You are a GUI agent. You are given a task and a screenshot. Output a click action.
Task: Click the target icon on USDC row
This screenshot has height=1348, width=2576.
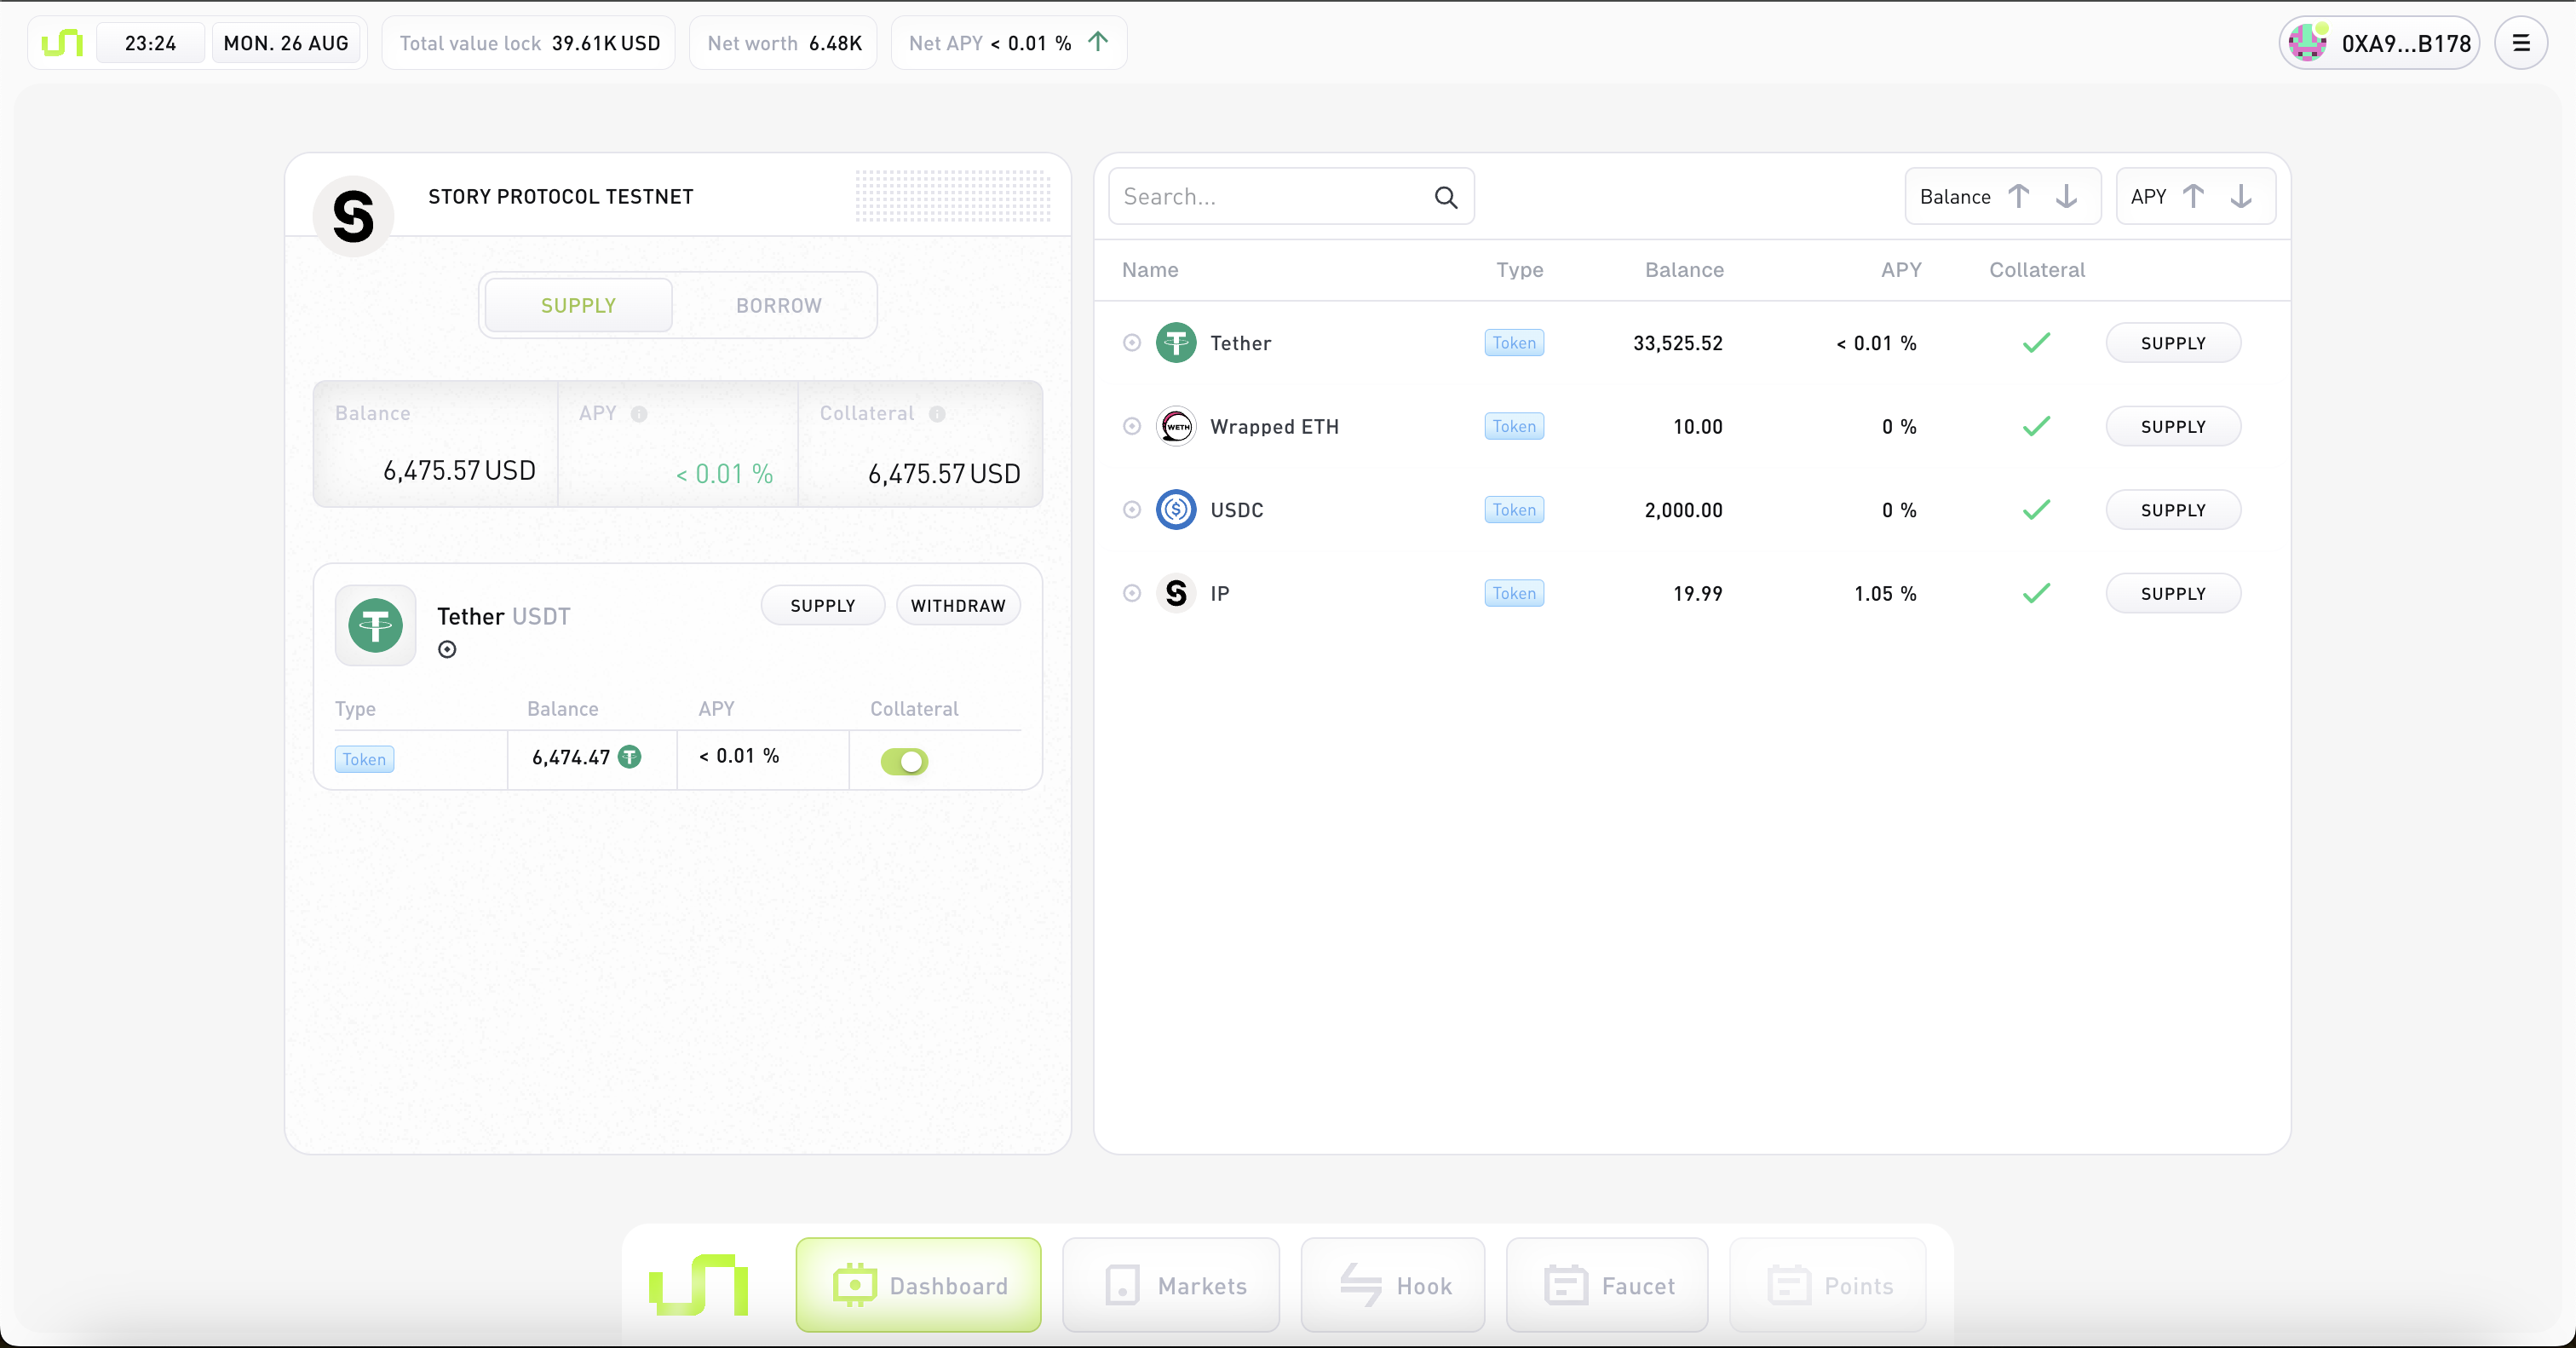click(1132, 510)
